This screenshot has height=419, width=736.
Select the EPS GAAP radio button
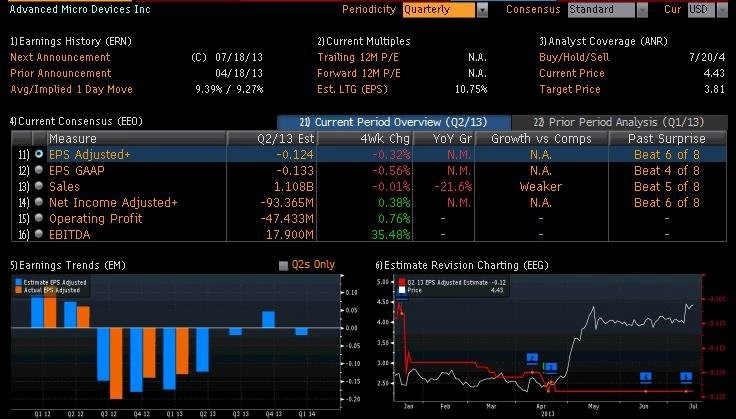coord(38,170)
